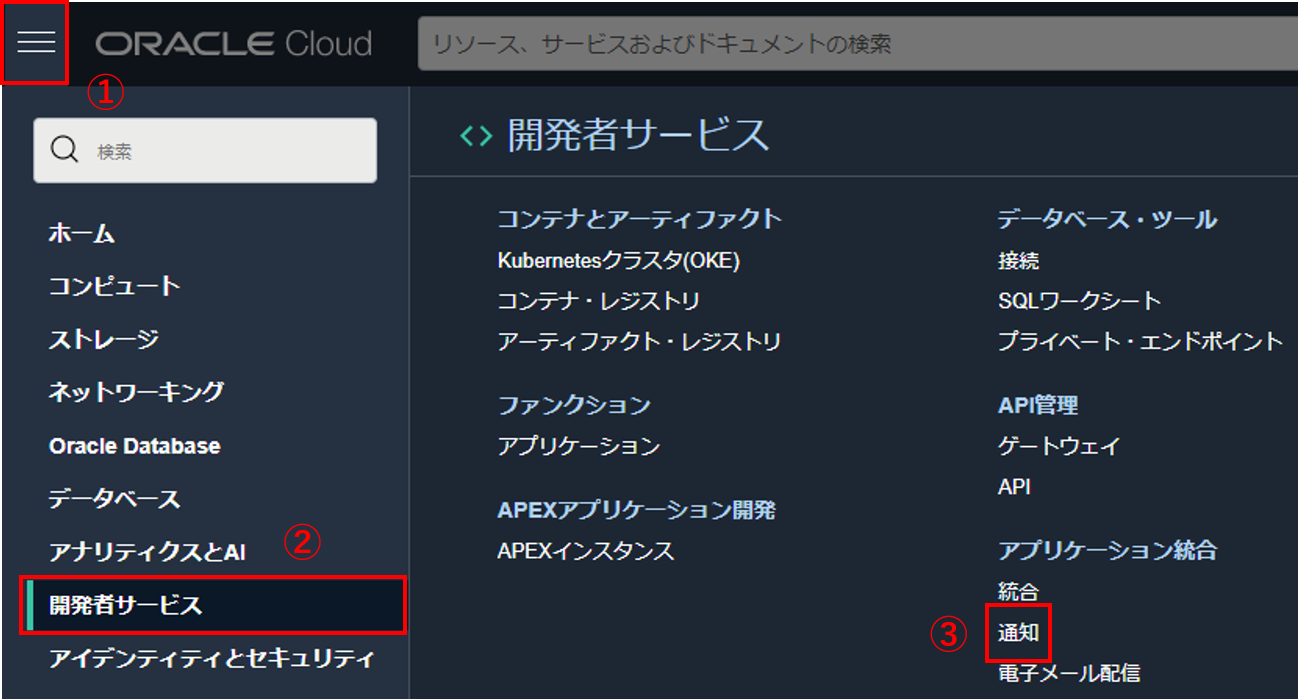Open the hamburger navigation menu
Screen dimensions: 1298x699
[x=35, y=43]
